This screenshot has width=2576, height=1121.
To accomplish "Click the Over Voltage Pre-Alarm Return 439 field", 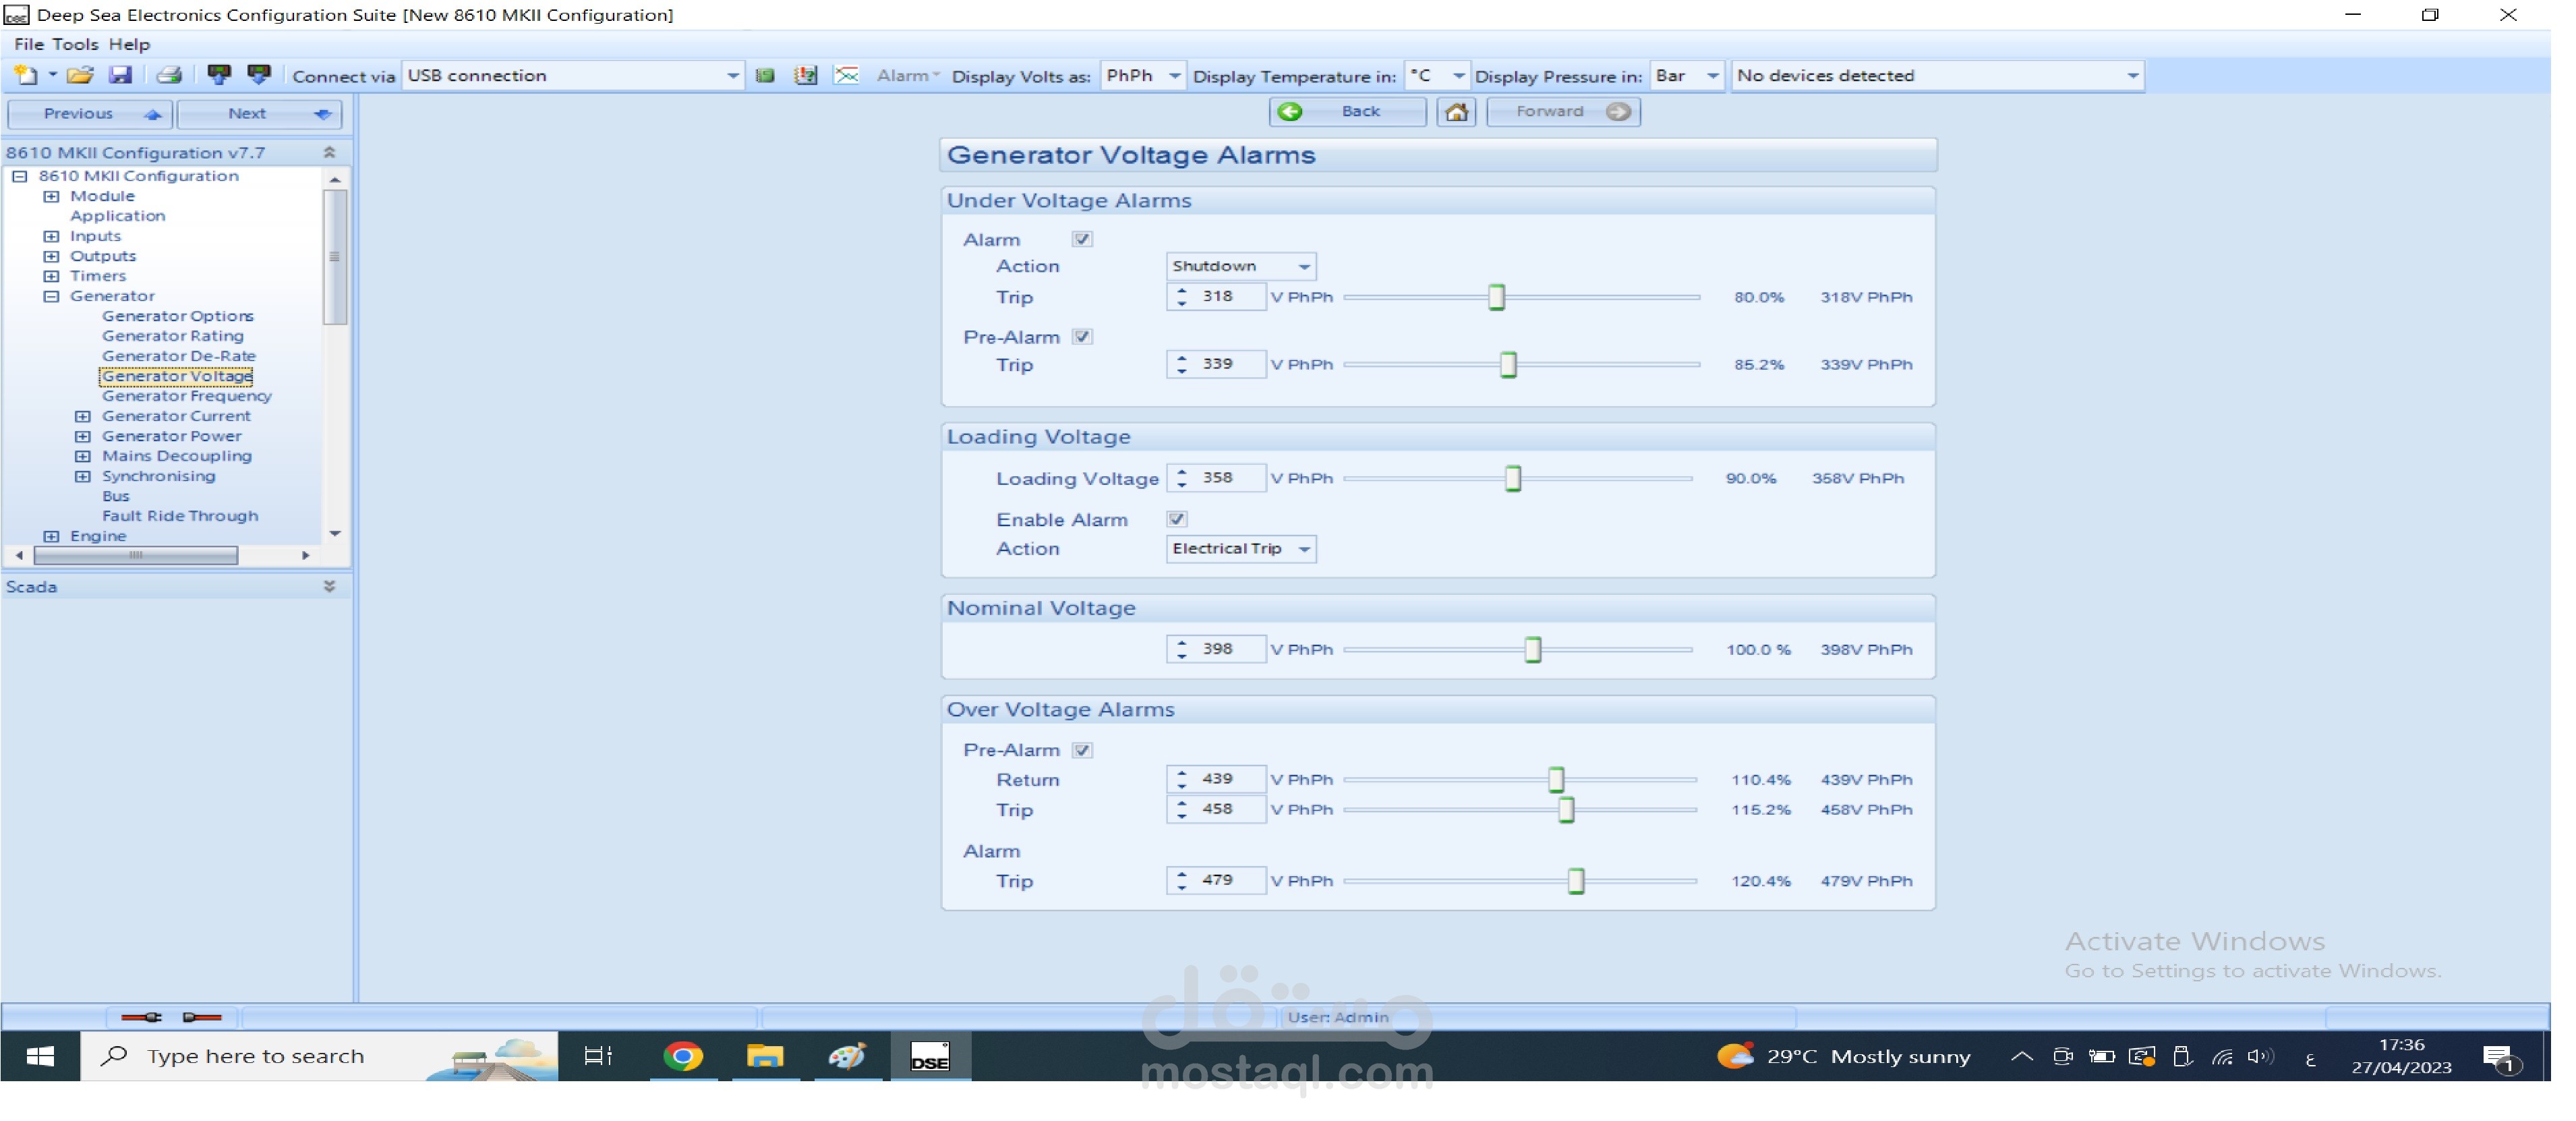I will (1217, 779).
